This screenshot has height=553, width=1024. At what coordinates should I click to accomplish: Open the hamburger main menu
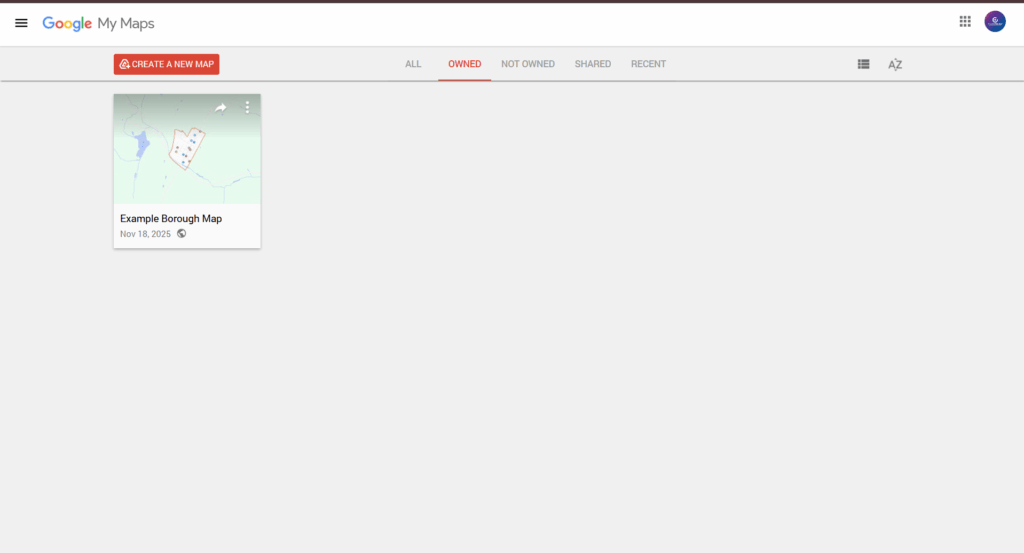[21, 24]
